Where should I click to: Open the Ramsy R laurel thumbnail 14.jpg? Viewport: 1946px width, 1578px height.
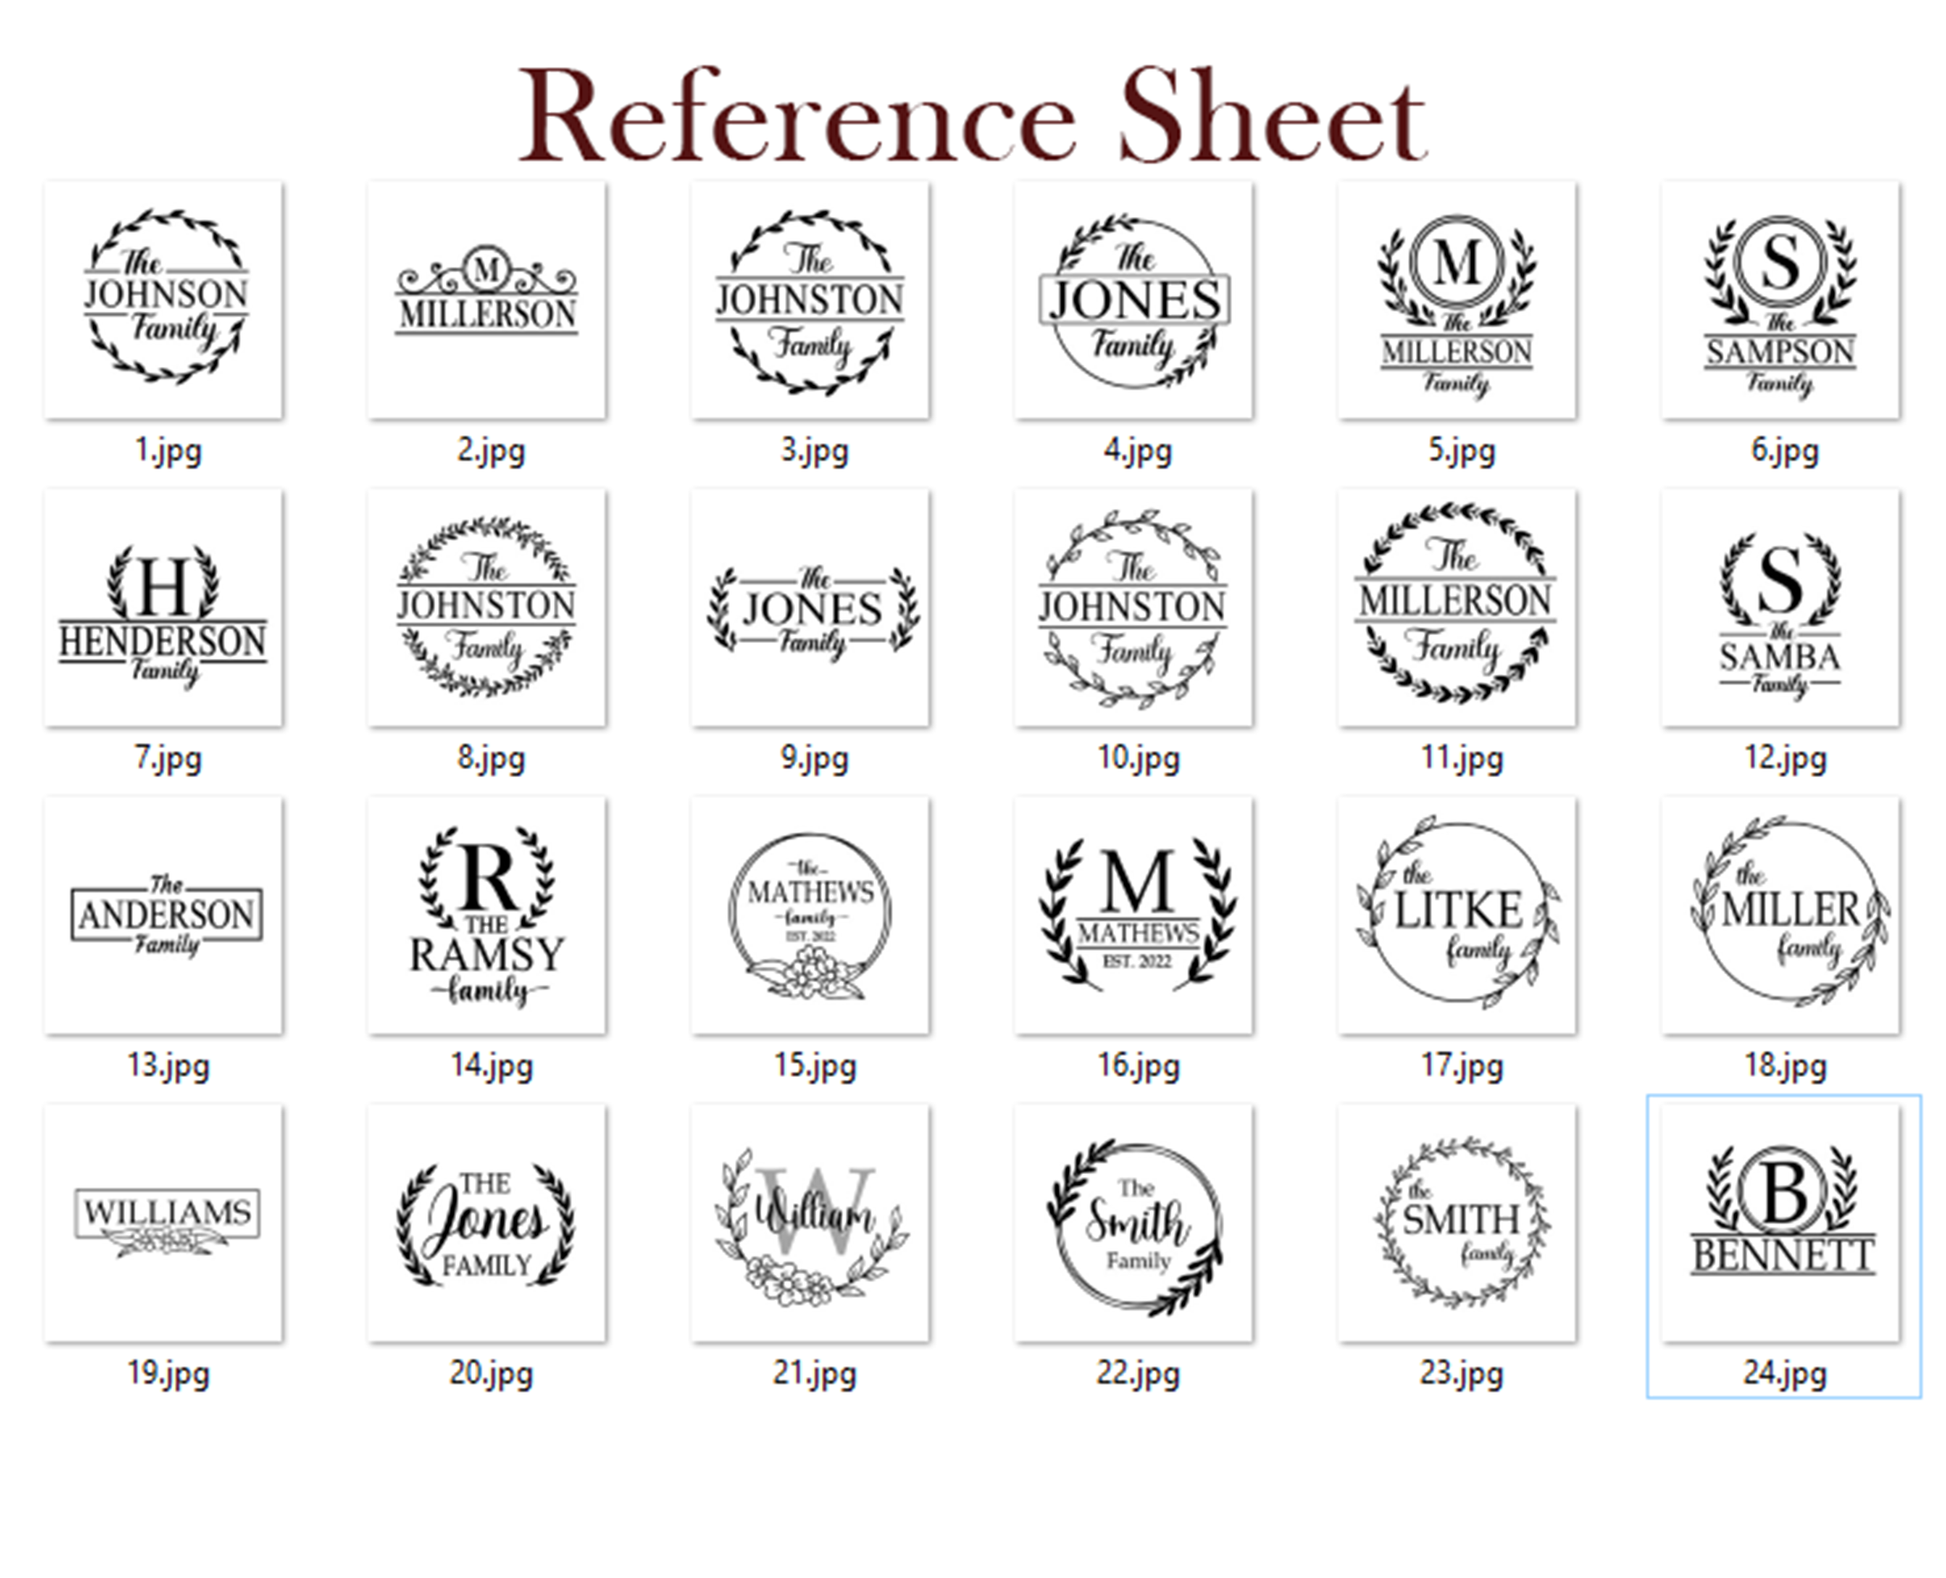[x=487, y=915]
